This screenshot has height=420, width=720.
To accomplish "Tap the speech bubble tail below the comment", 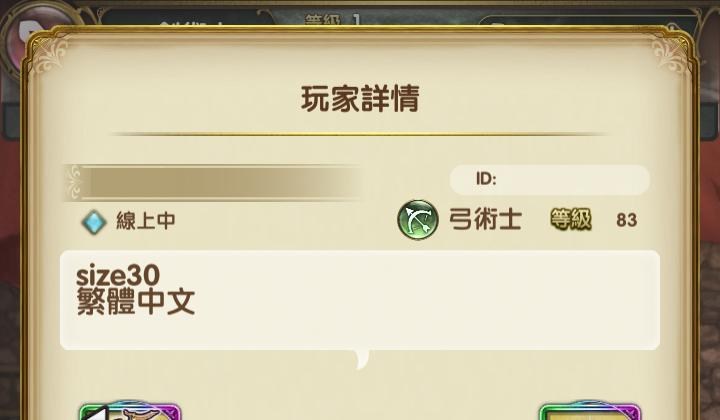I will pyautogui.click(x=362, y=359).
